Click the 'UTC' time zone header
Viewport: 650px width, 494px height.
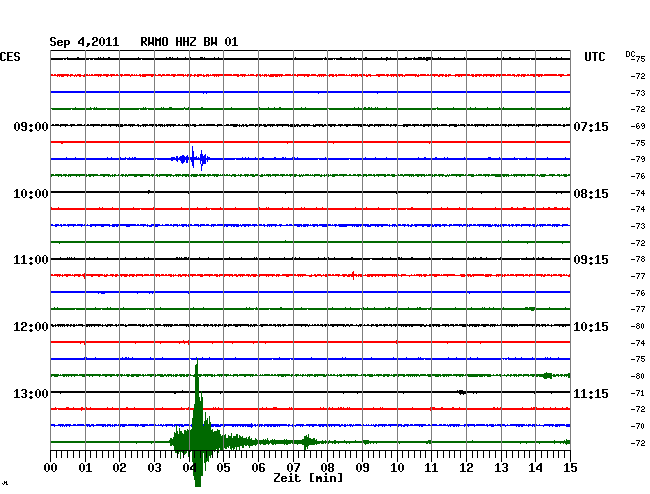click(594, 57)
